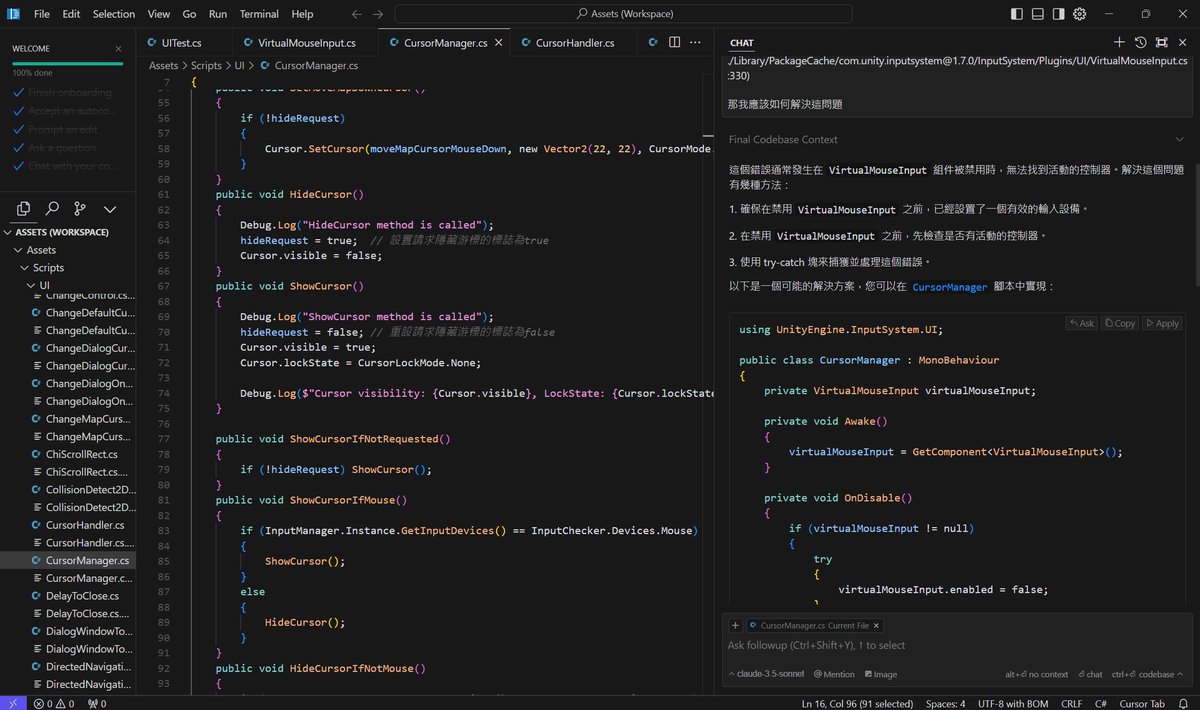Click Scripts in the breadcrumb path

click(206, 65)
